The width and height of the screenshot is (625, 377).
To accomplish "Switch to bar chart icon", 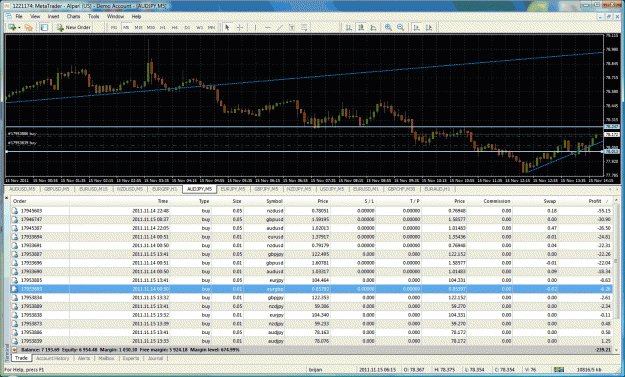I will (x=348, y=27).
